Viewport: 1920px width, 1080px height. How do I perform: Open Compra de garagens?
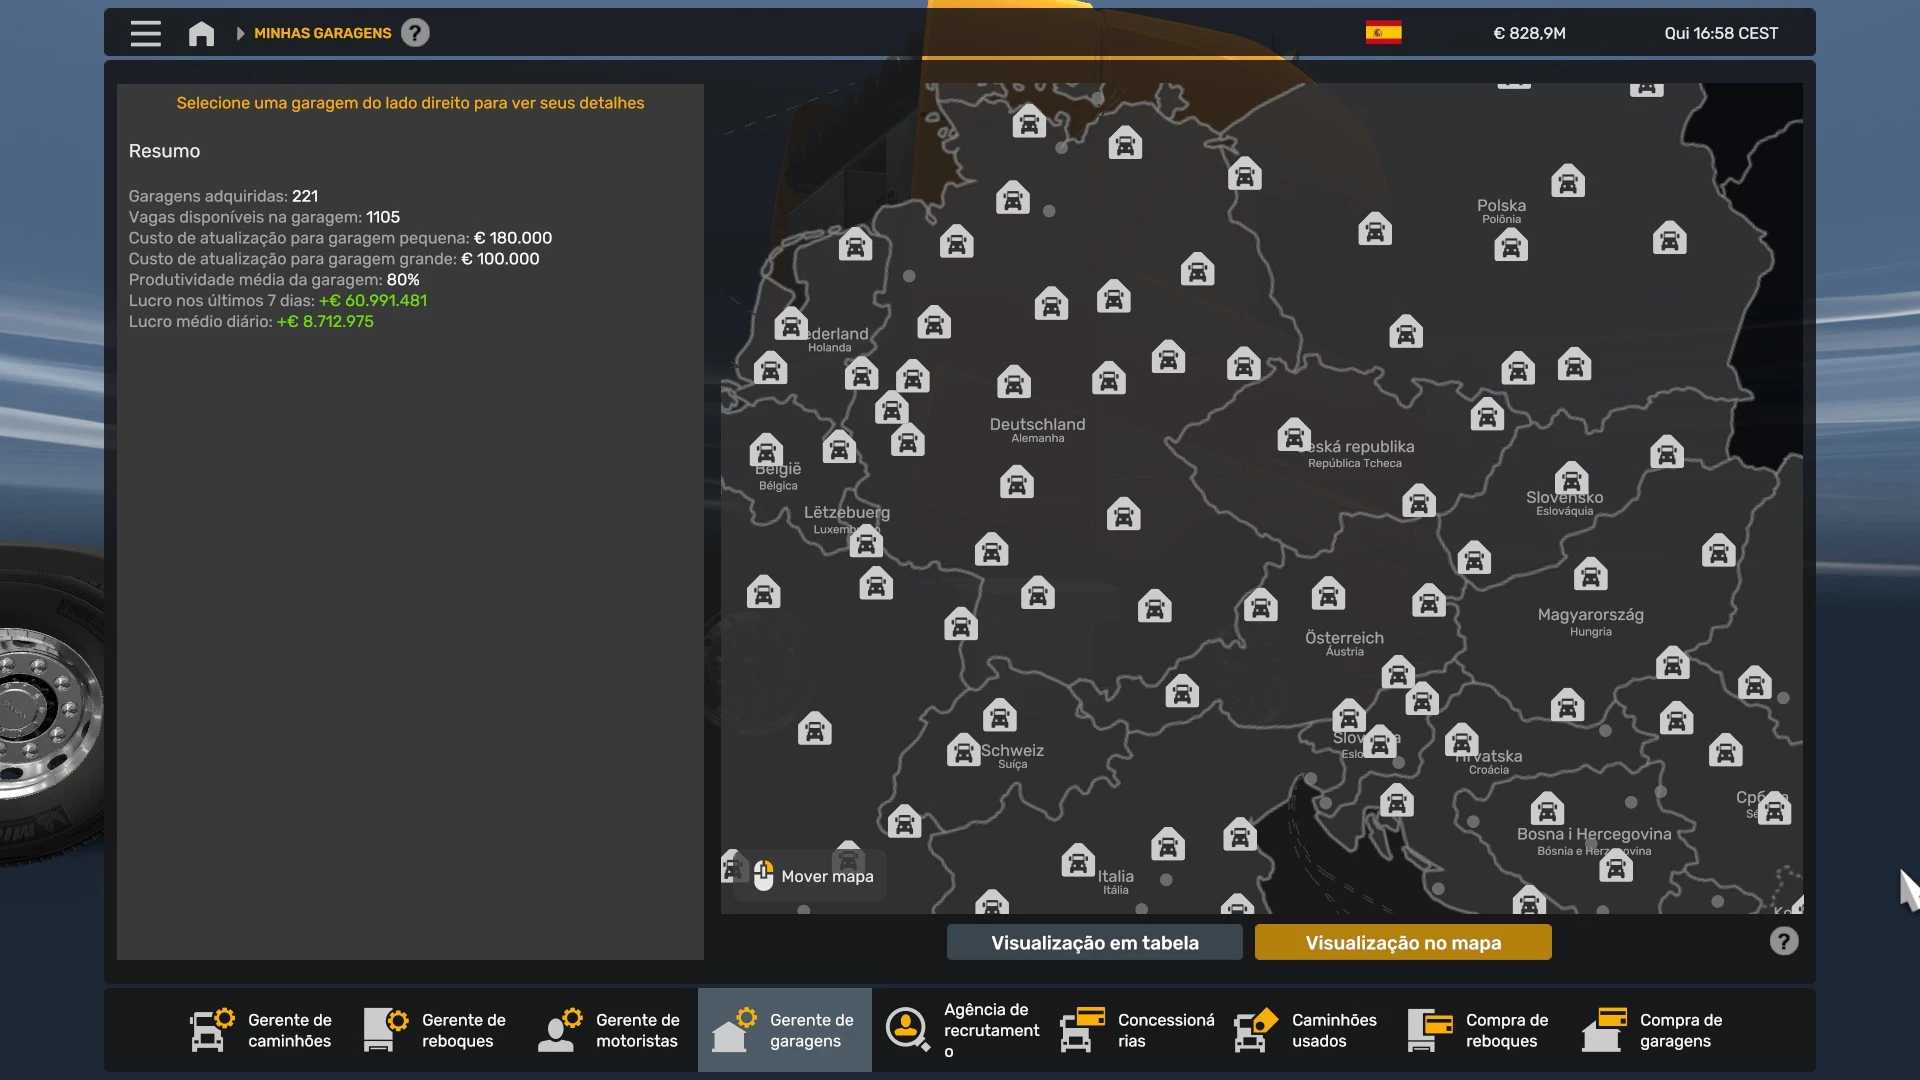pyautogui.click(x=1654, y=1030)
